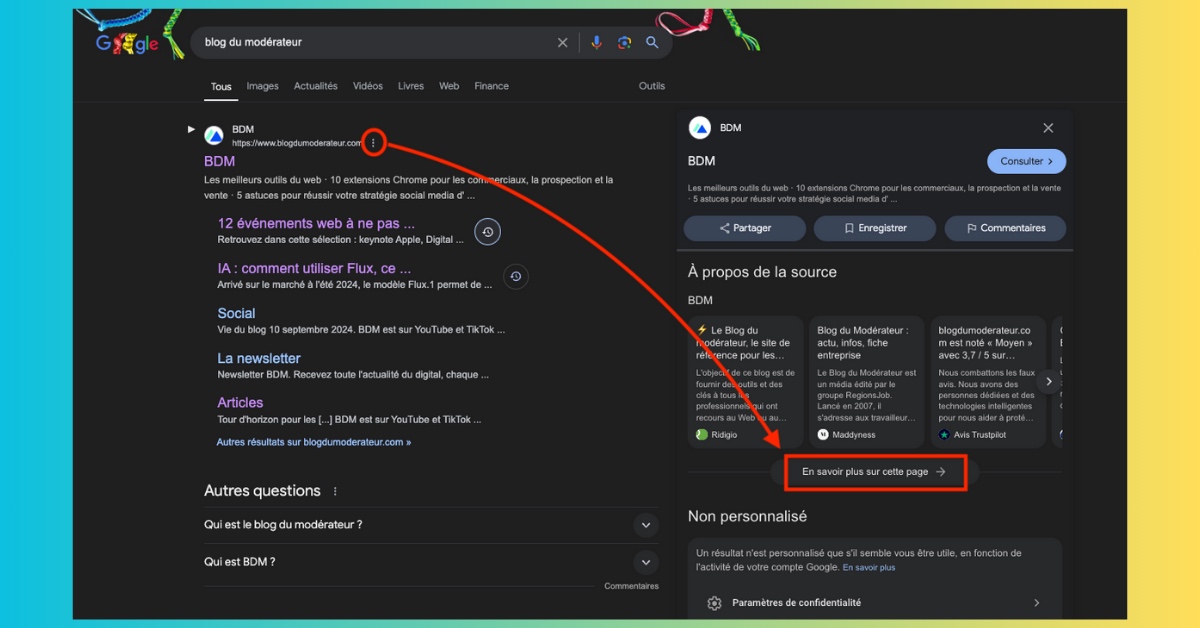The height and width of the screenshot is (628, 1200).
Task: Click the voice search microphone icon
Action: [597, 43]
